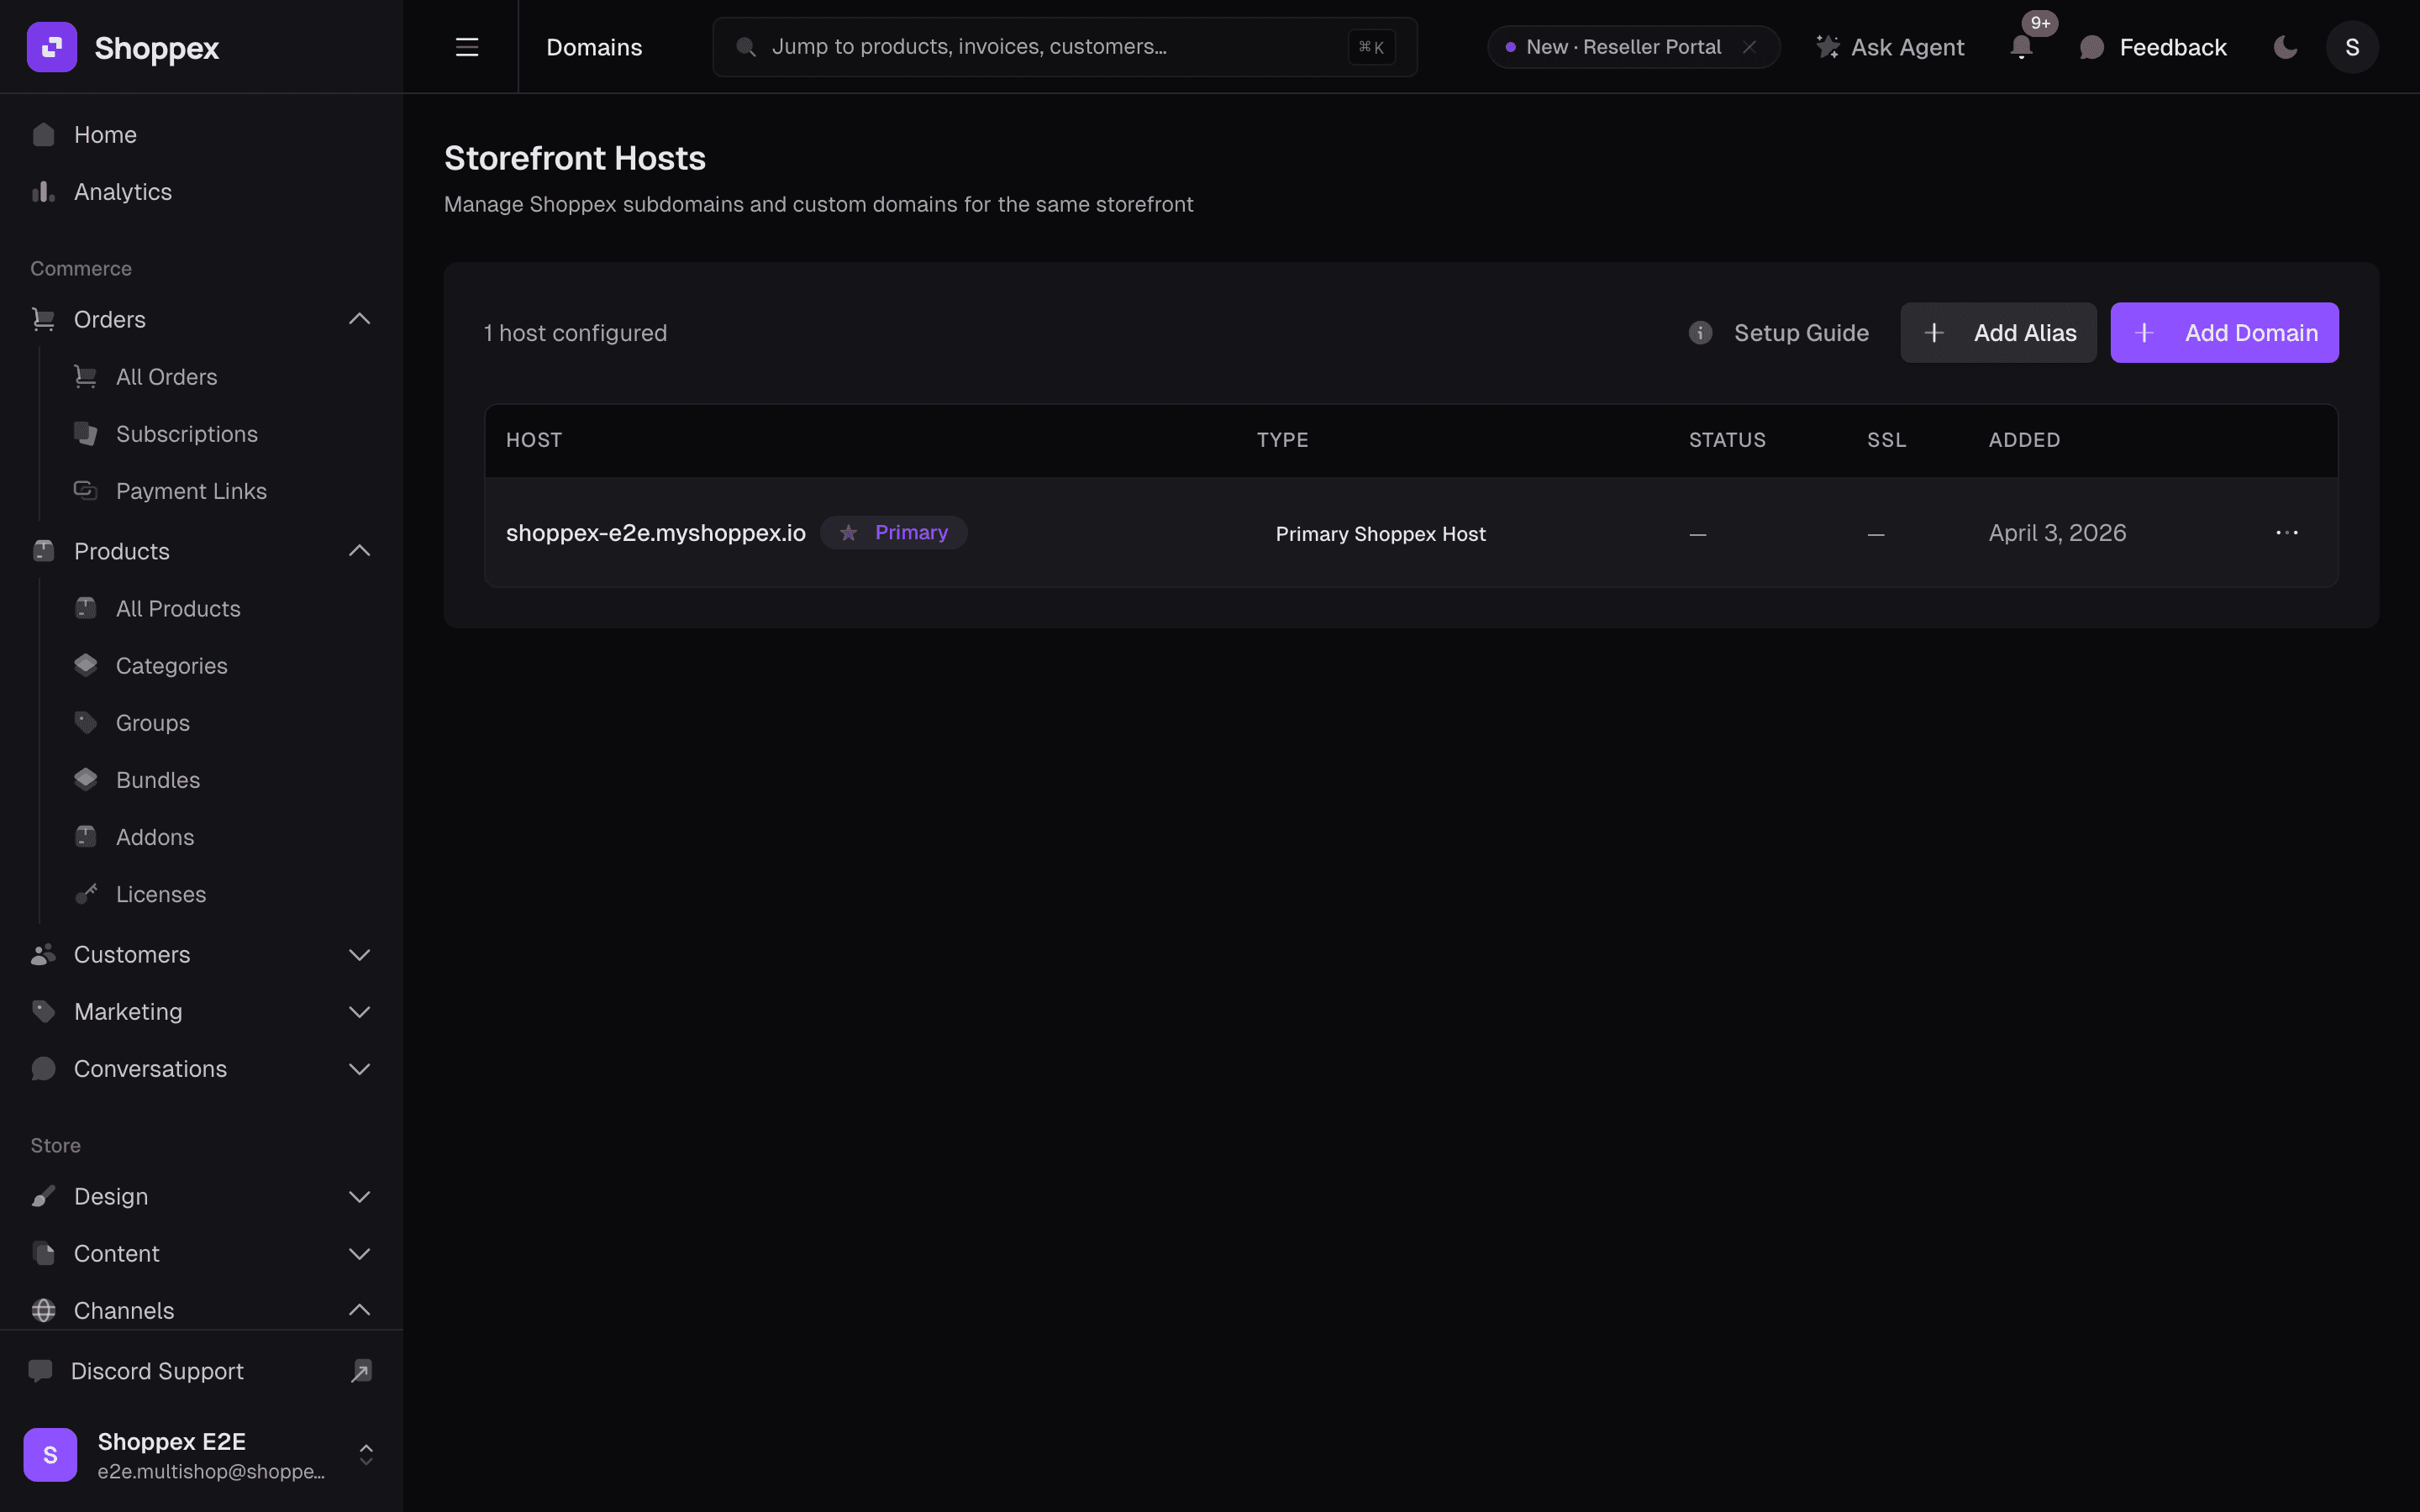
Task: Click the ADDED column header
Action: pos(2024,440)
